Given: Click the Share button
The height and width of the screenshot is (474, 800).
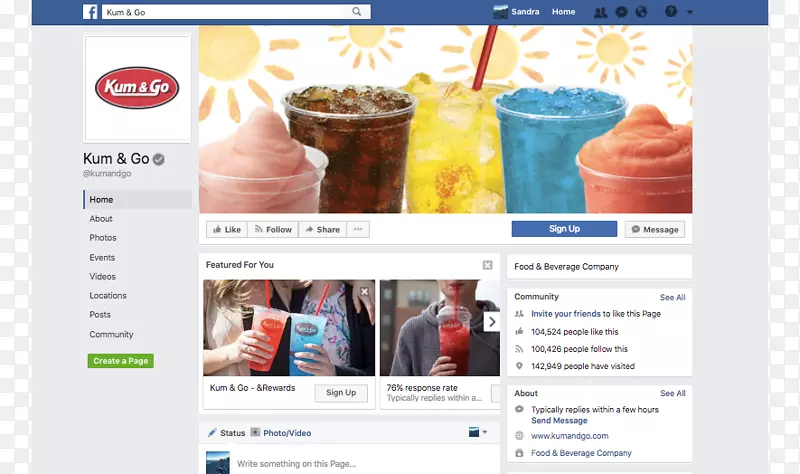Looking at the screenshot, I should [x=322, y=229].
